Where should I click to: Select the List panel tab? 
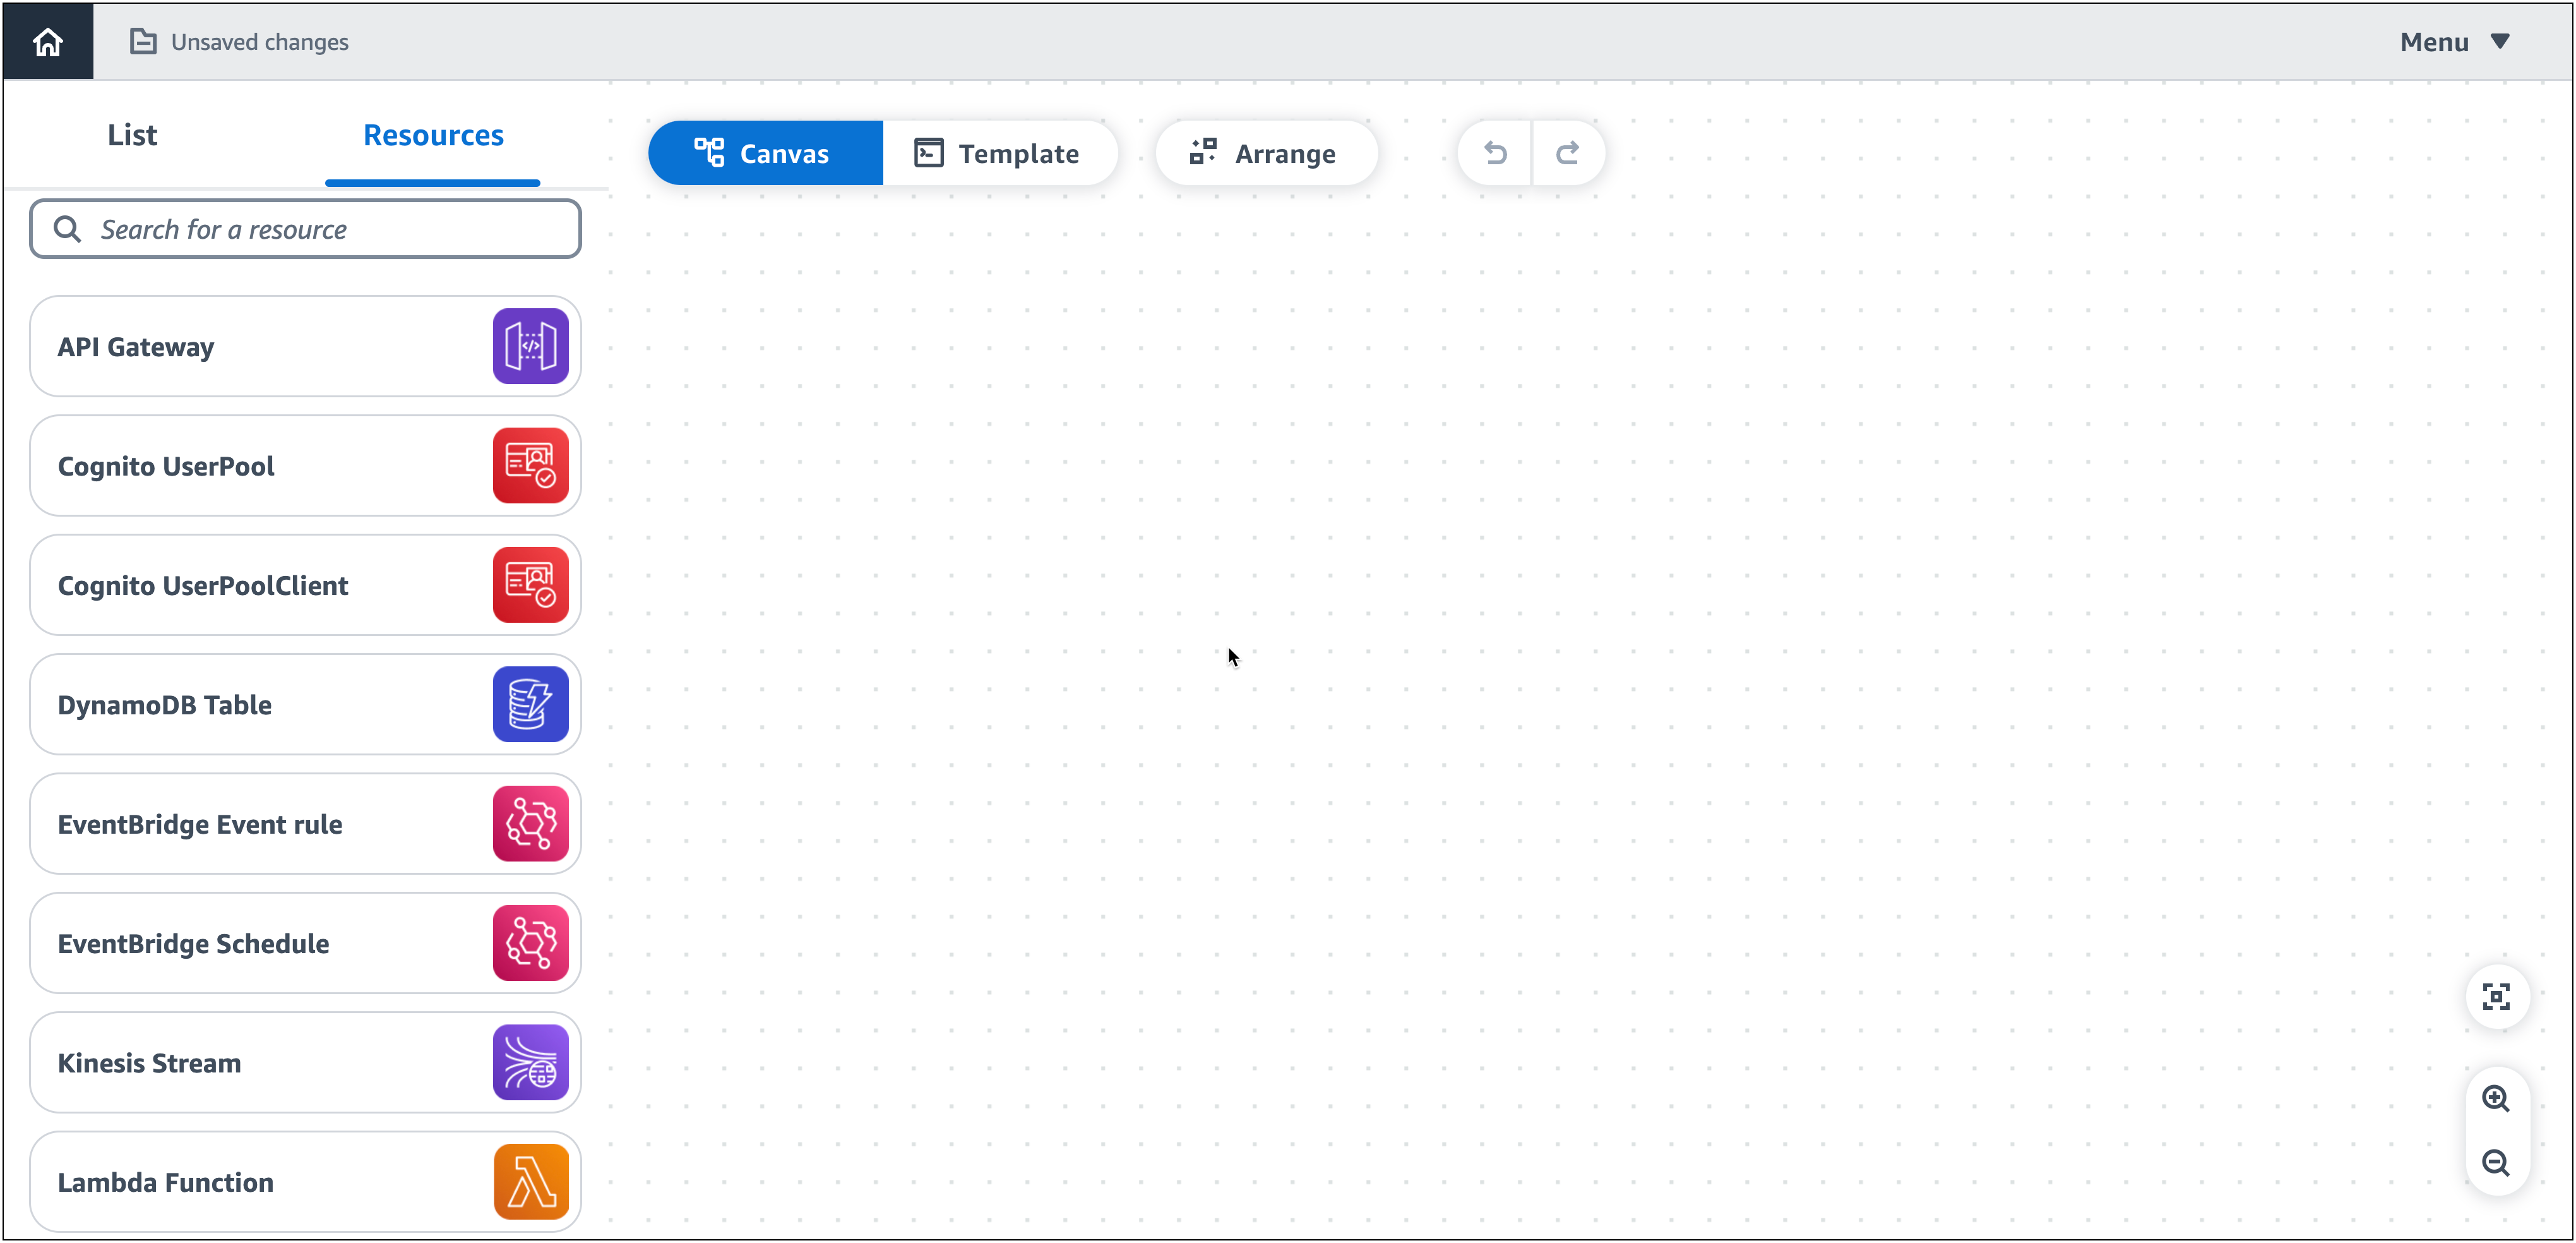131,135
